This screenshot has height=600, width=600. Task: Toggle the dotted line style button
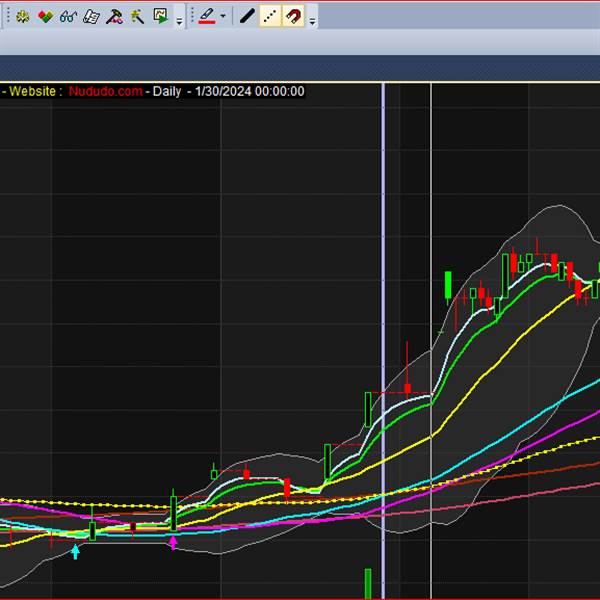(270, 16)
